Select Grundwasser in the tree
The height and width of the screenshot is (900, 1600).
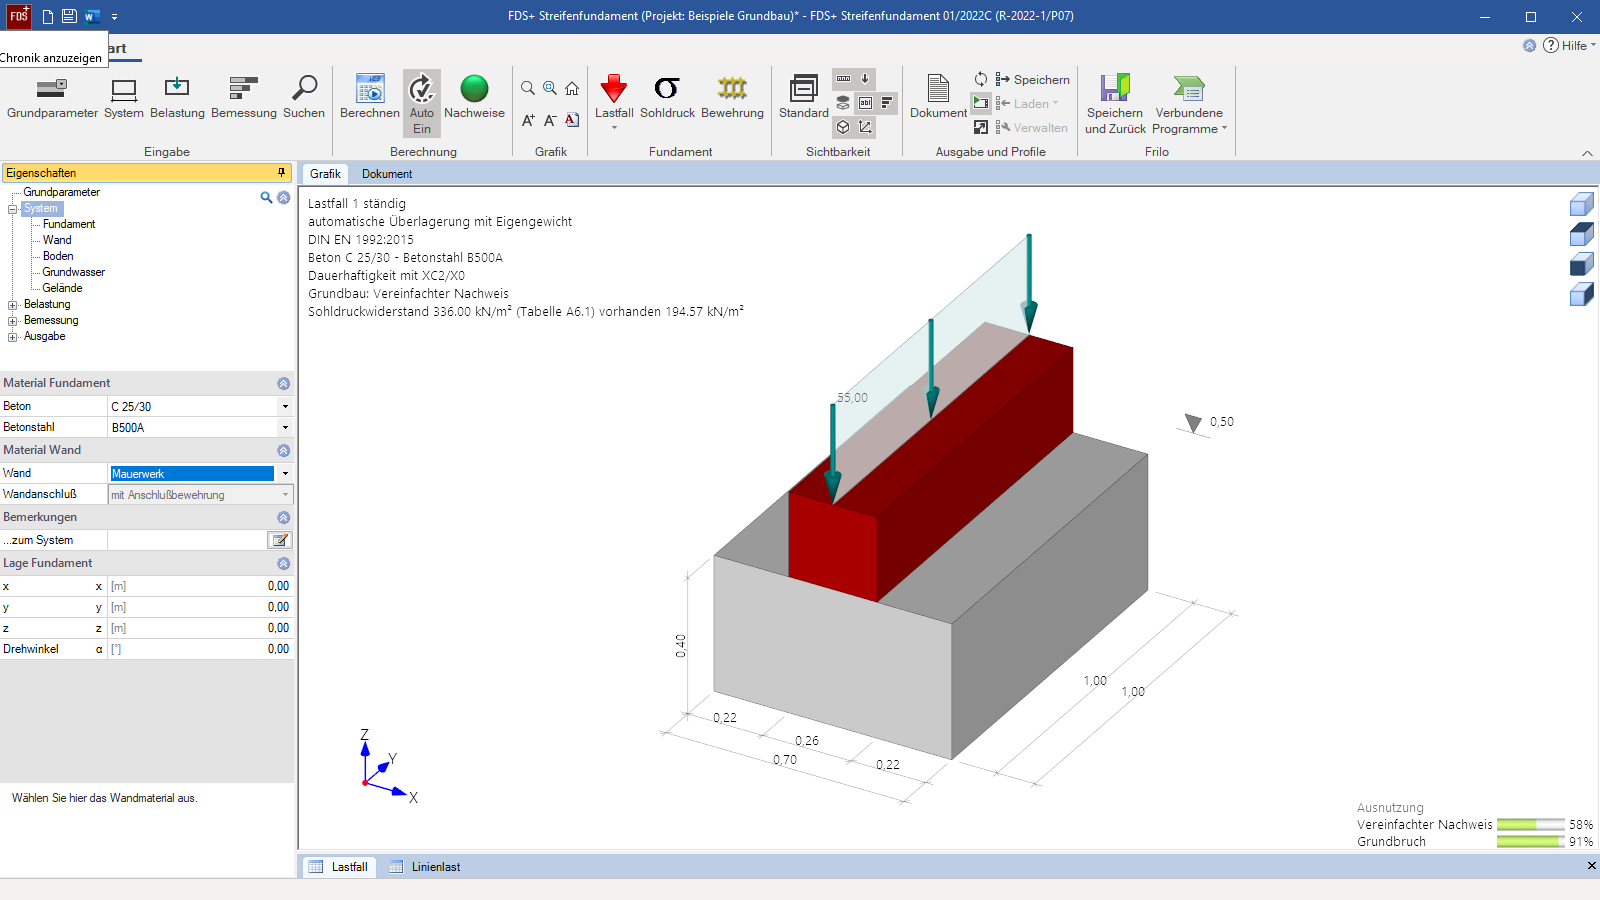click(x=74, y=272)
